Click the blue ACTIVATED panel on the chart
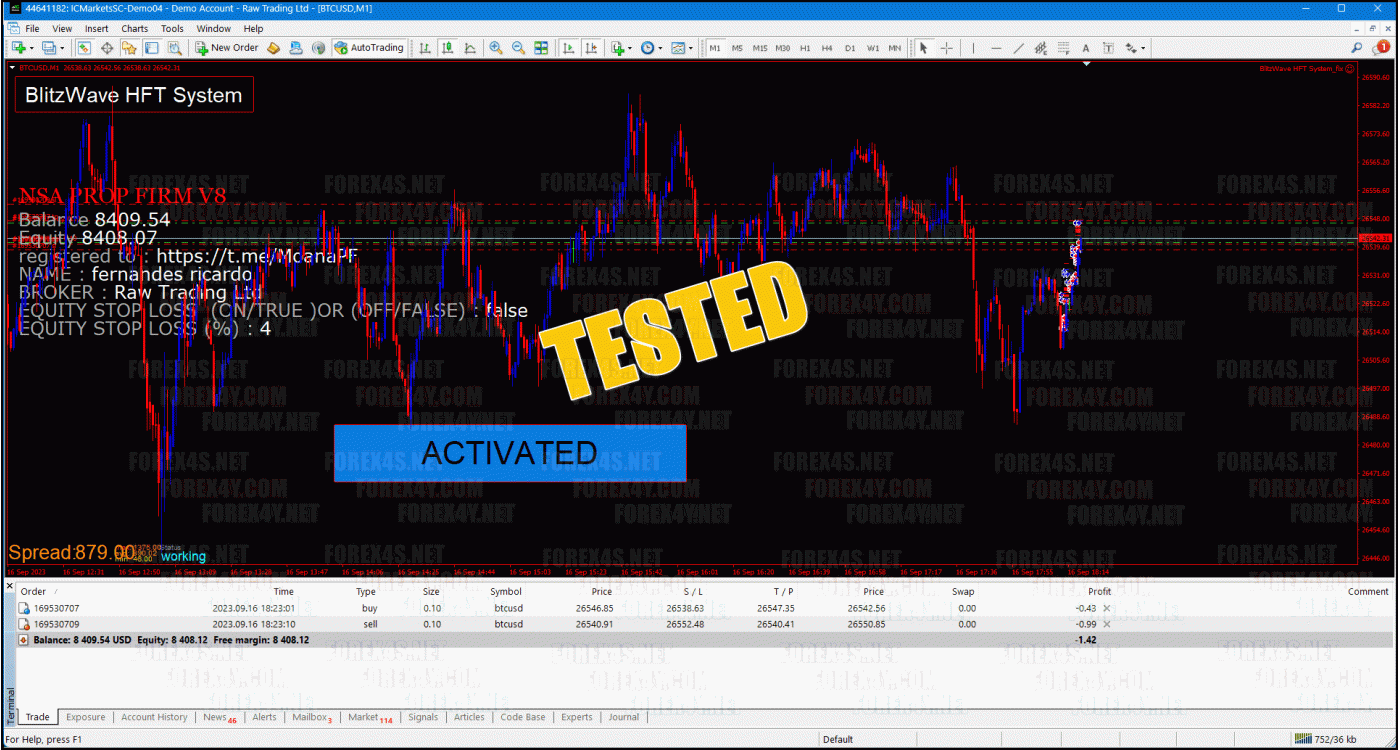The width and height of the screenshot is (1400, 750). pos(510,453)
